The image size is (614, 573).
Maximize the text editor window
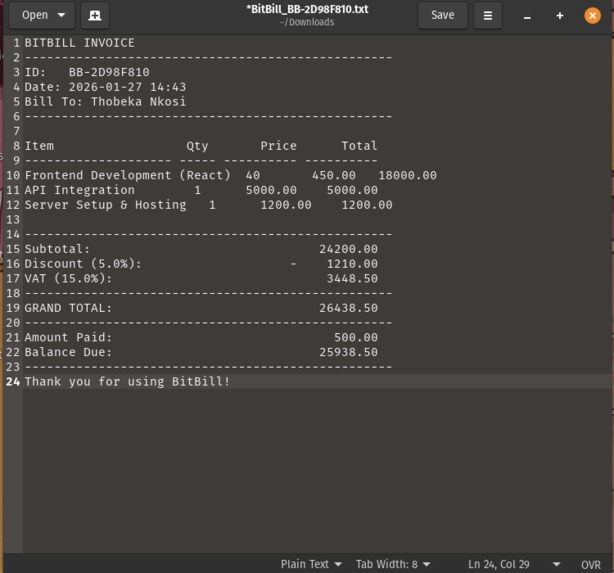pyautogui.click(x=560, y=16)
